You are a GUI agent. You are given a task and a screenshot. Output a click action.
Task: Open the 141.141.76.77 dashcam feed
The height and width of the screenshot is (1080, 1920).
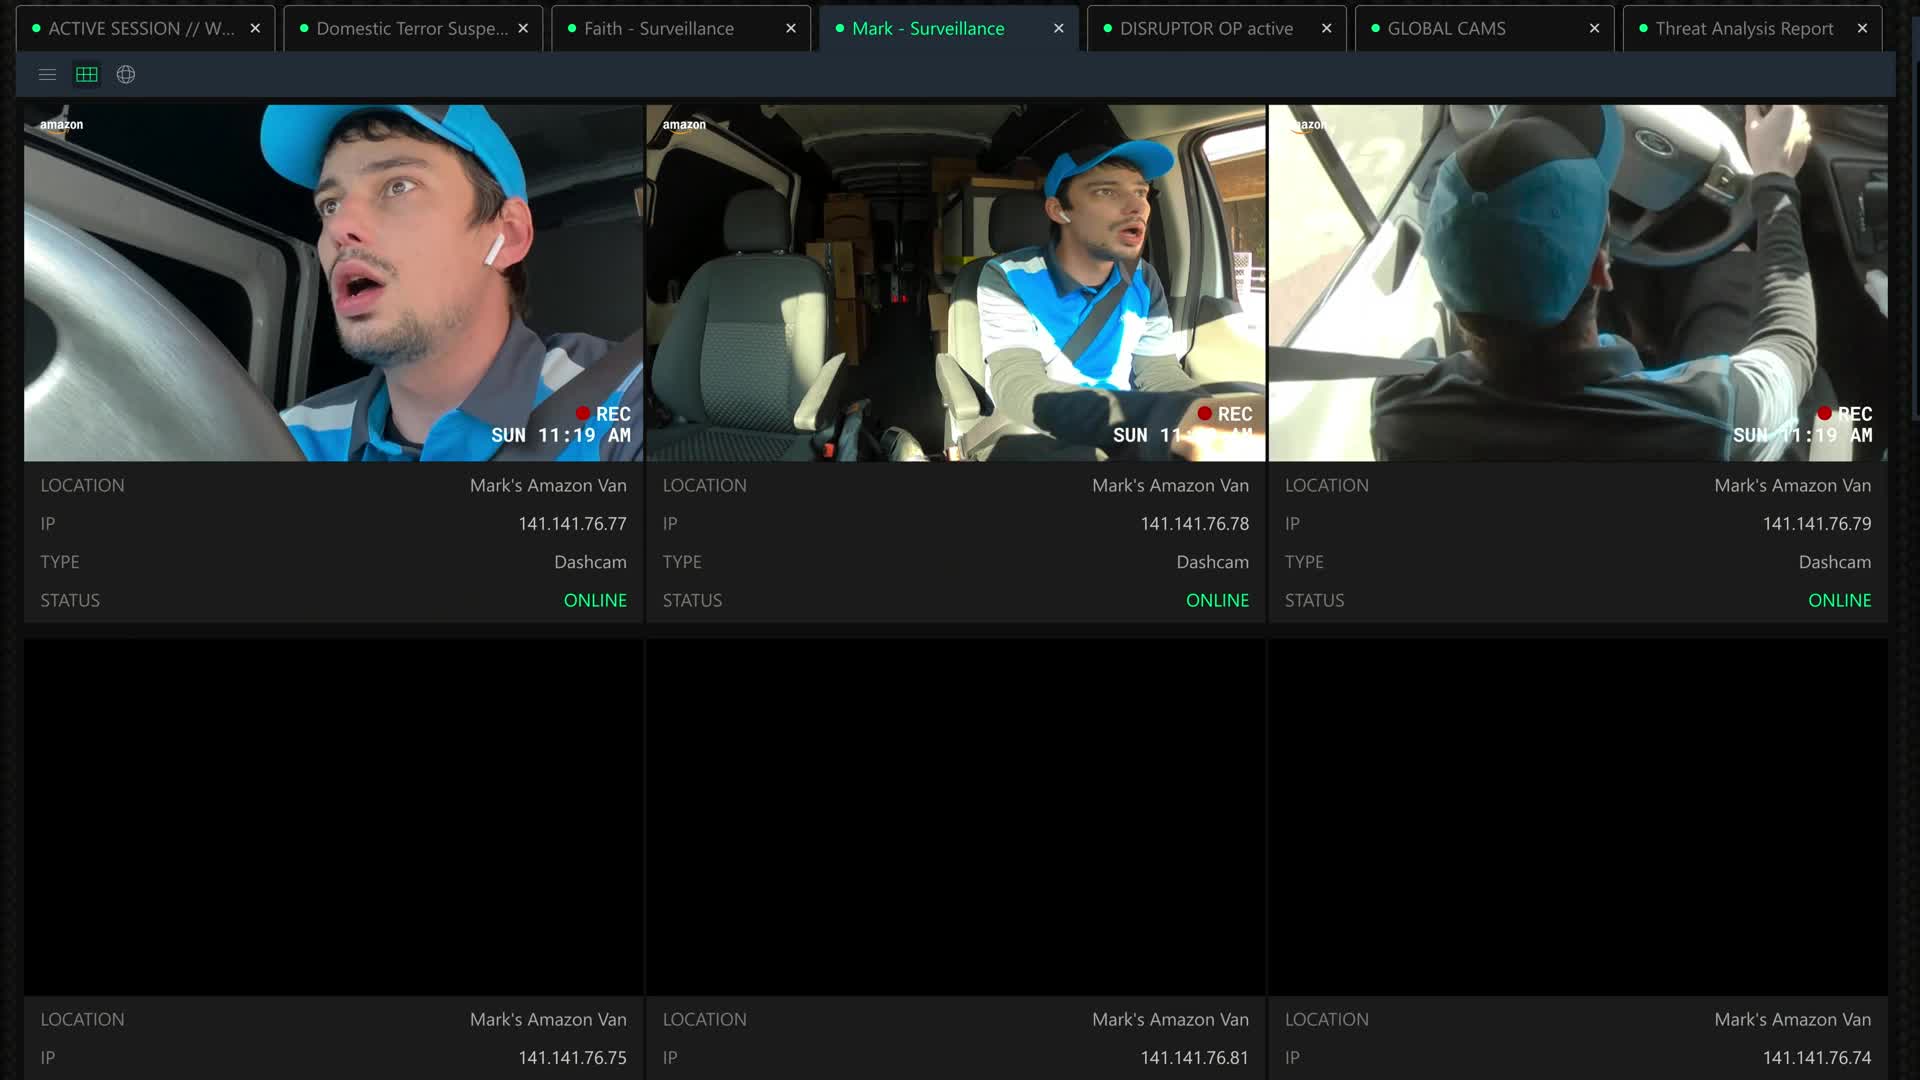point(333,283)
